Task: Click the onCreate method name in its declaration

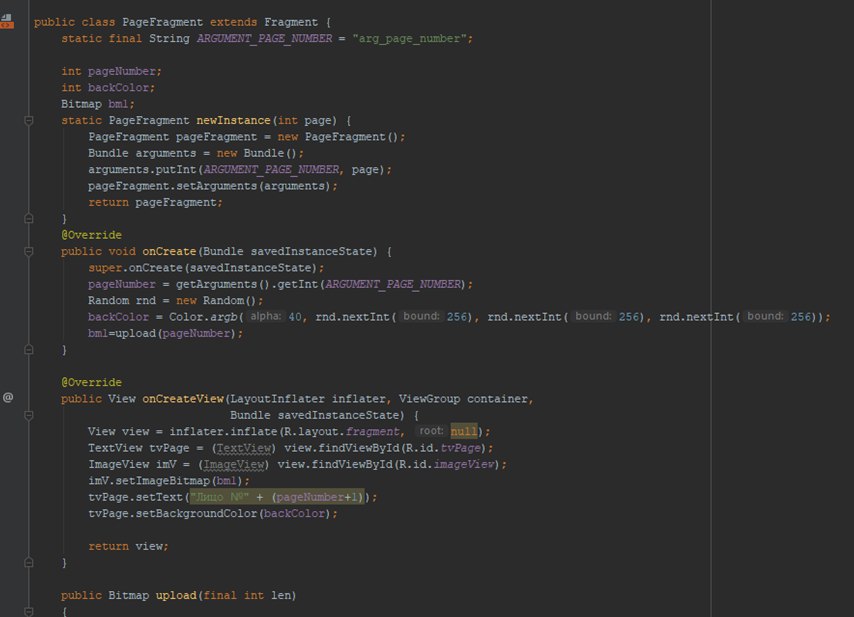Action: pyautogui.click(x=169, y=251)
